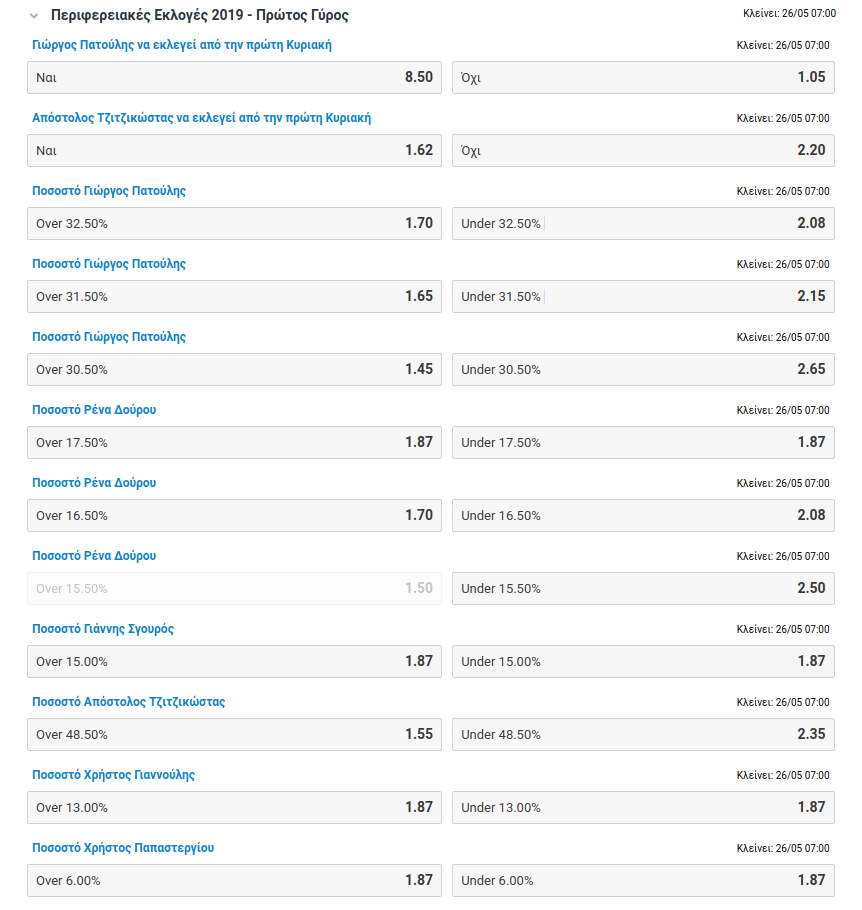Select Under 6.00% for Παπαστεργίου
The image size is (862, 910).
coord(643,881)
